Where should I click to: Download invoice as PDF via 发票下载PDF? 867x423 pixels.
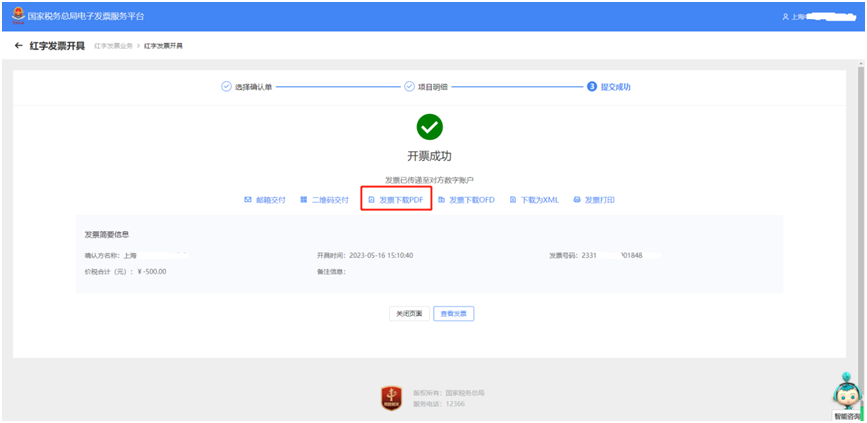pyautogui.click(x=400, y=200)
